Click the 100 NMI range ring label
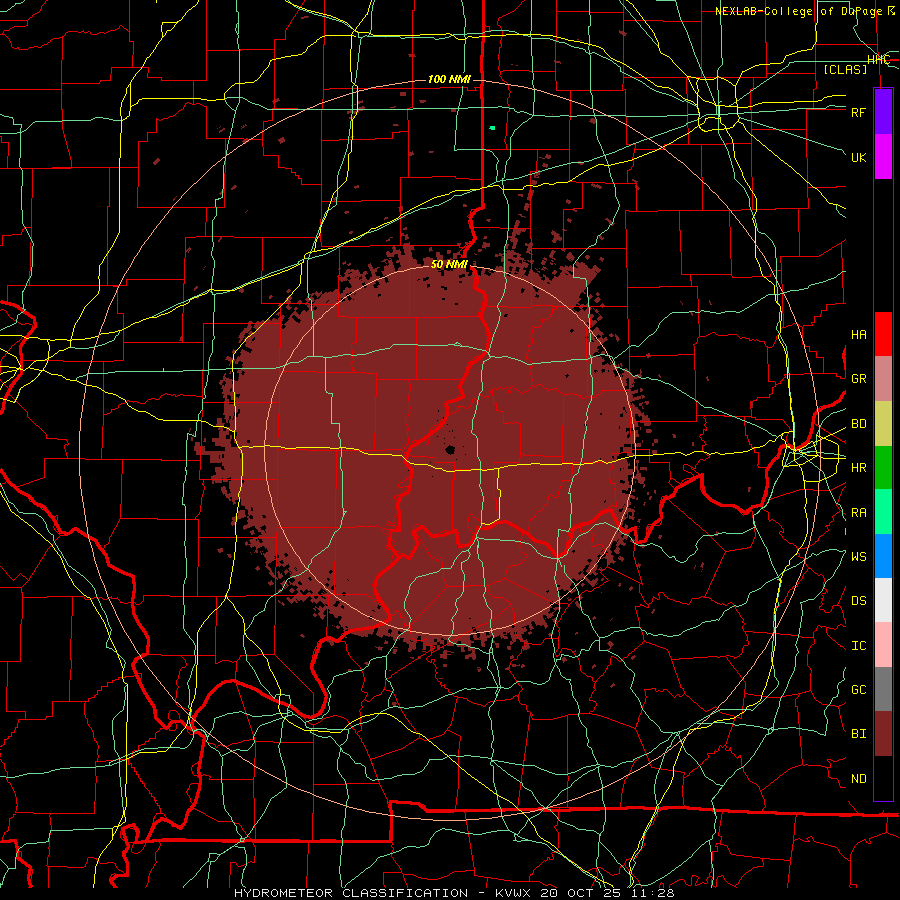Image resolution: width=900 pixels, height=900 pixels. [449, 79]
